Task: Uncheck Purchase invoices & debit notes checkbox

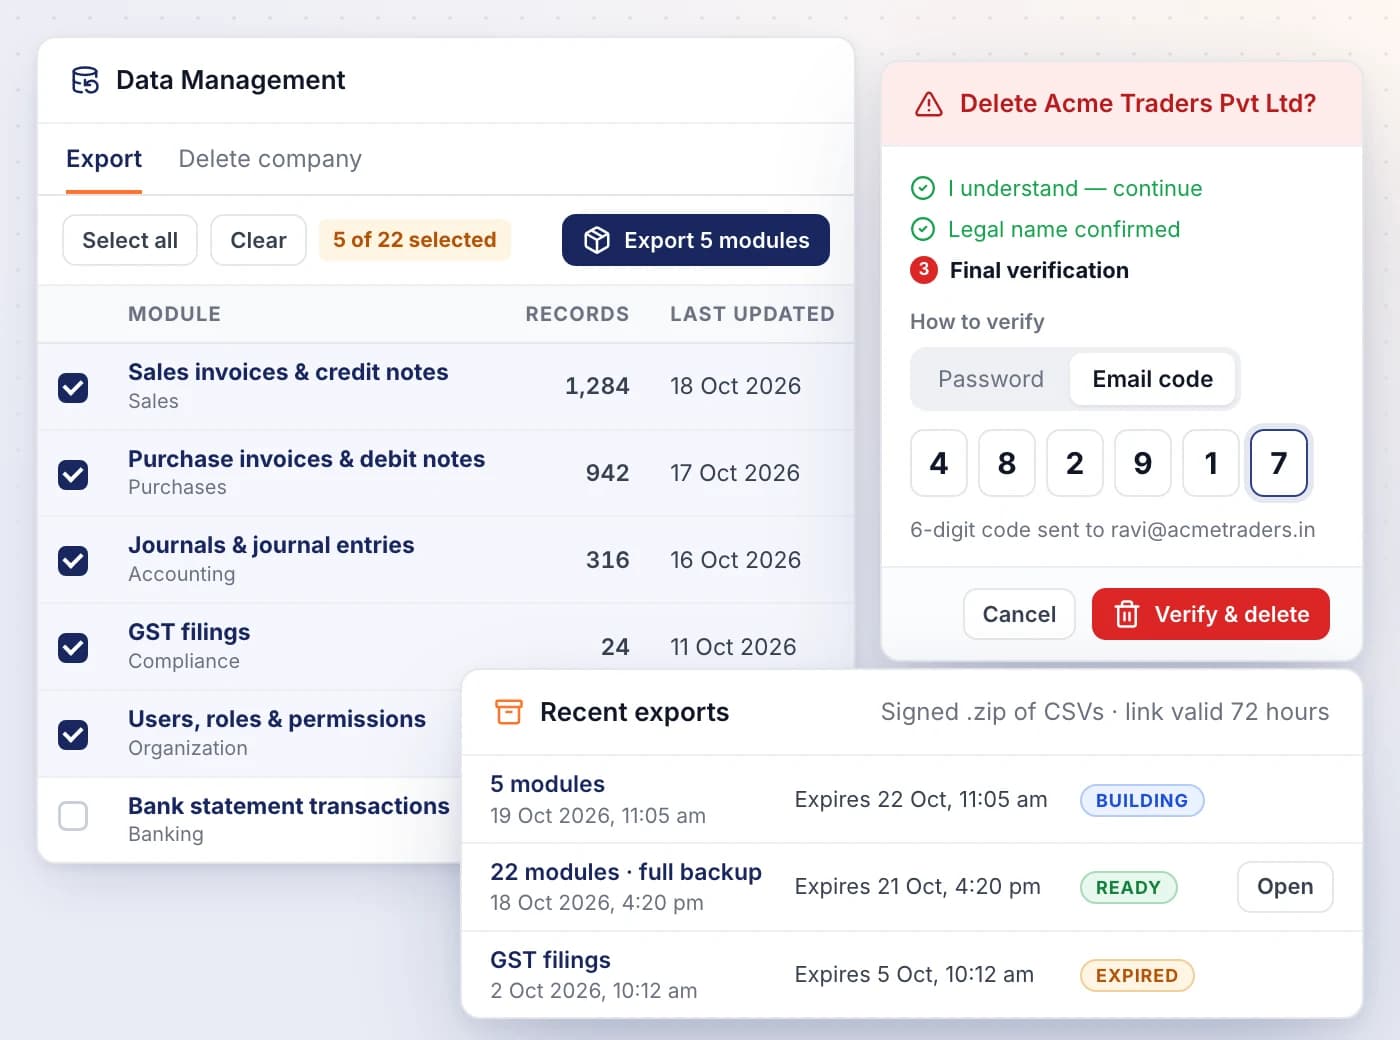Action: pos(73,474)
